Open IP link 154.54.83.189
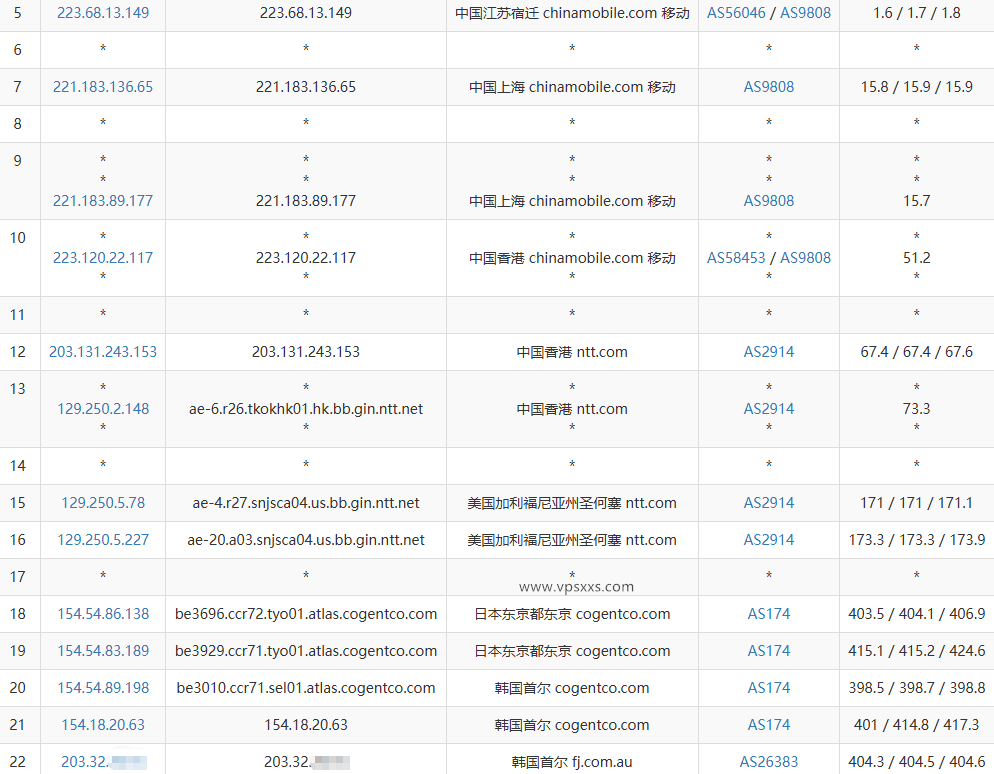The width and height of the screenshot is (994, 774). pyautogui.click(x=103, y=650)
